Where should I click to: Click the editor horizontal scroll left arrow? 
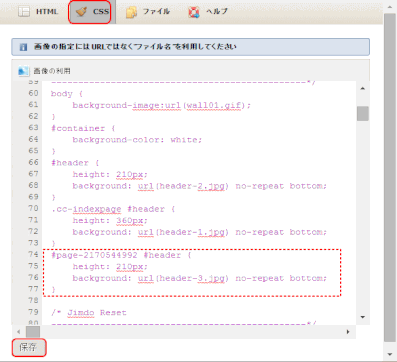pos(19,332)
